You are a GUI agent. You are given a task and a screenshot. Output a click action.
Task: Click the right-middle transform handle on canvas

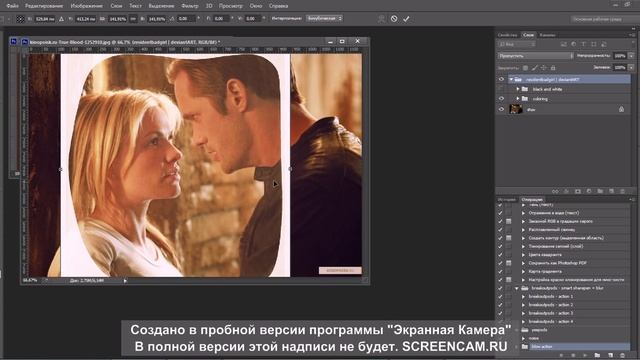pyautogui.click(x=290, y=169)
